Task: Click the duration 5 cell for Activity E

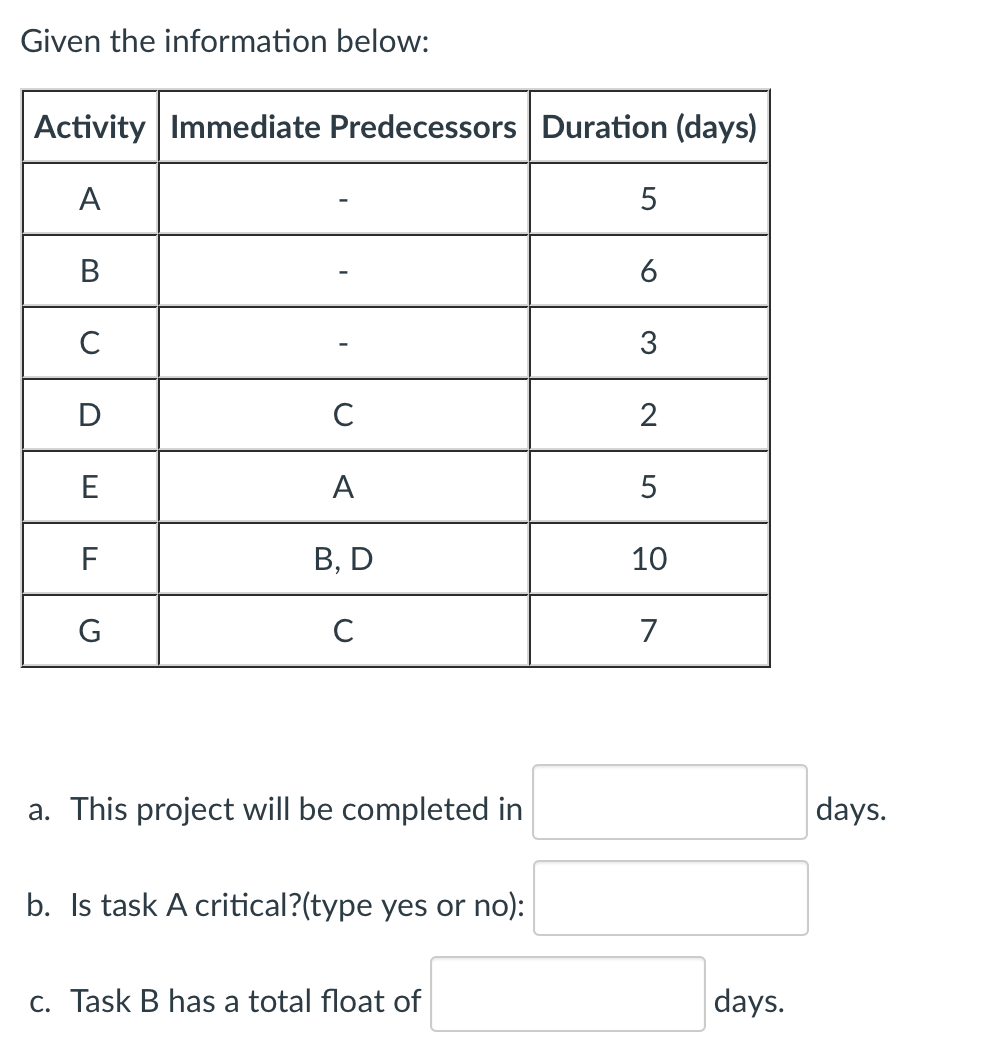Action: [x=648, y=487]
